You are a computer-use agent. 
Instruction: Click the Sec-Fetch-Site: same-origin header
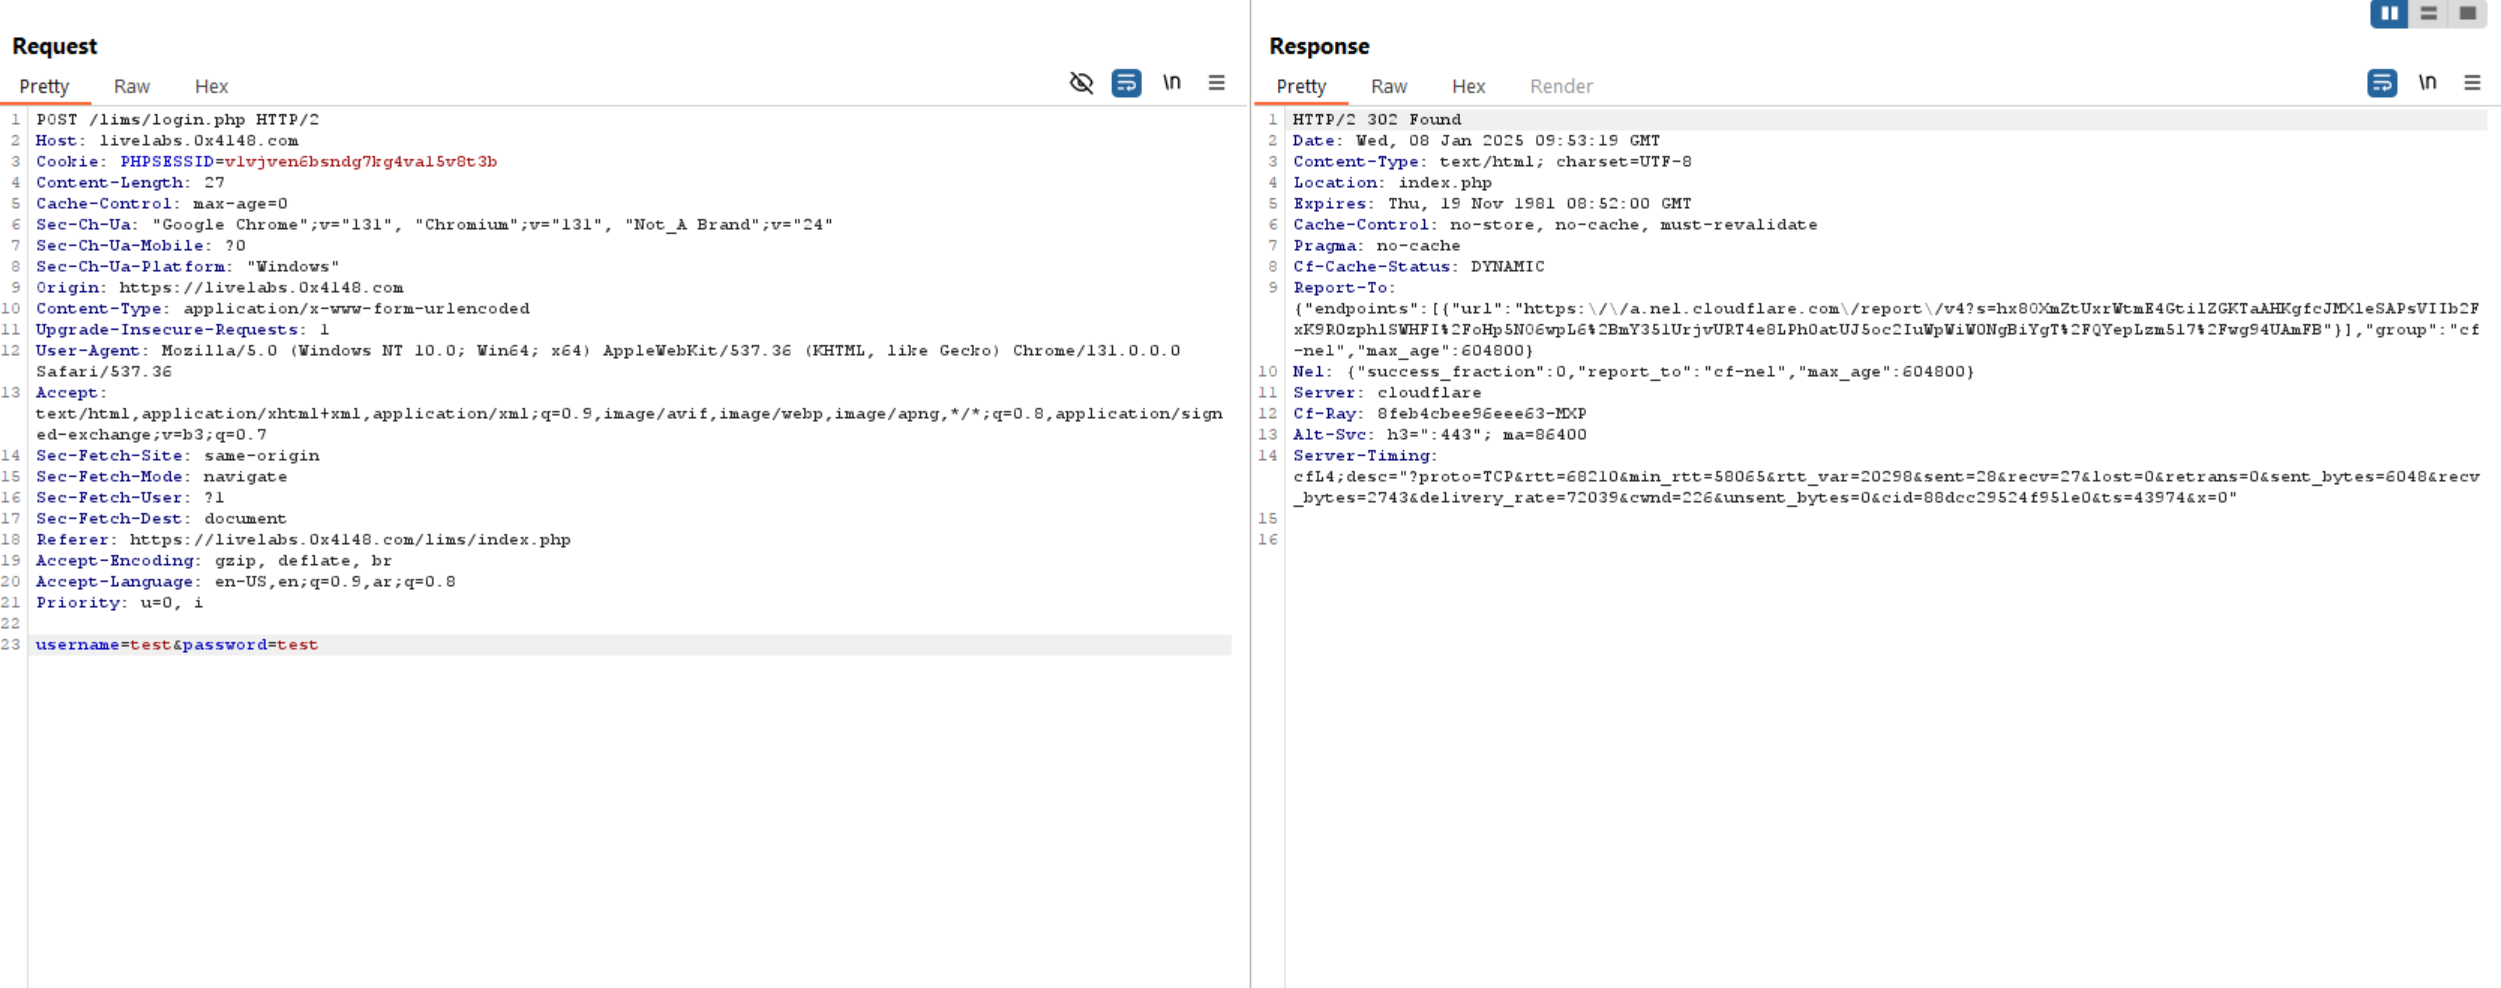[177, 456]
